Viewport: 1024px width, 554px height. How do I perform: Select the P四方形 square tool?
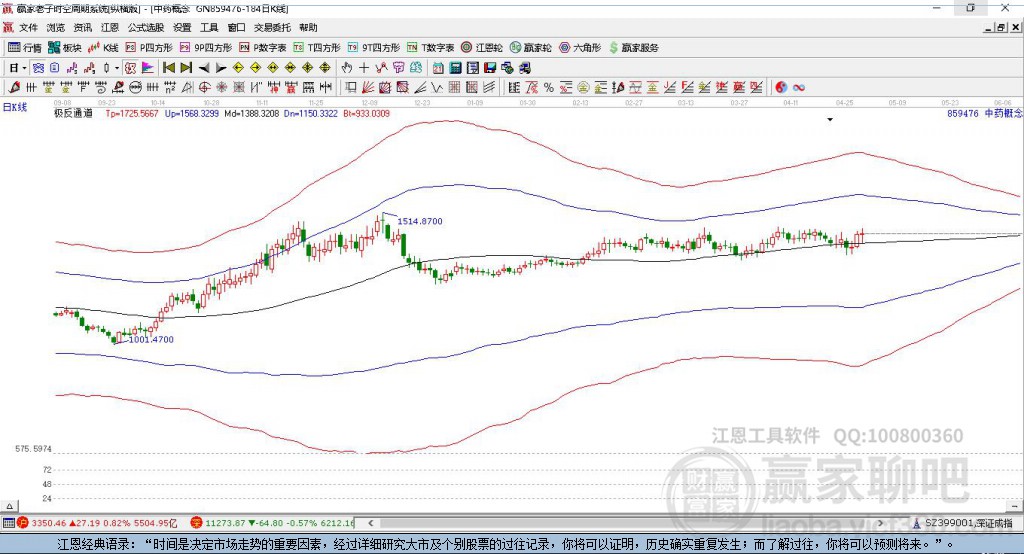(x=149, y=47)
